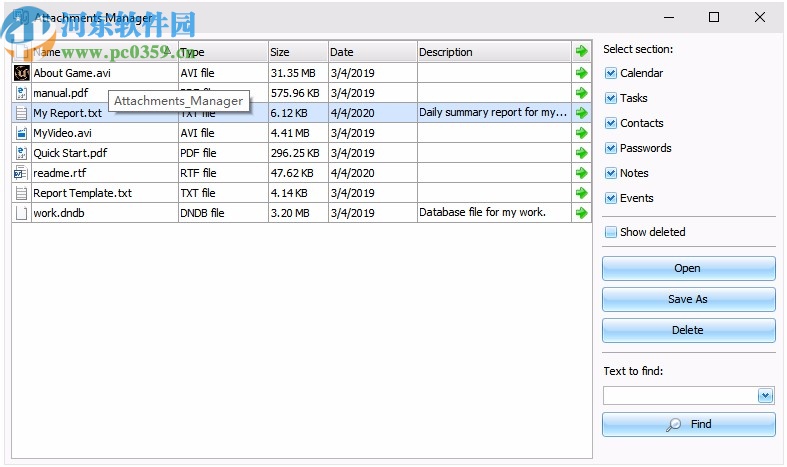Viewport: 787px width, 467px height.
Task: Select the MyVideo.avi file name
Action: [62, 134]
